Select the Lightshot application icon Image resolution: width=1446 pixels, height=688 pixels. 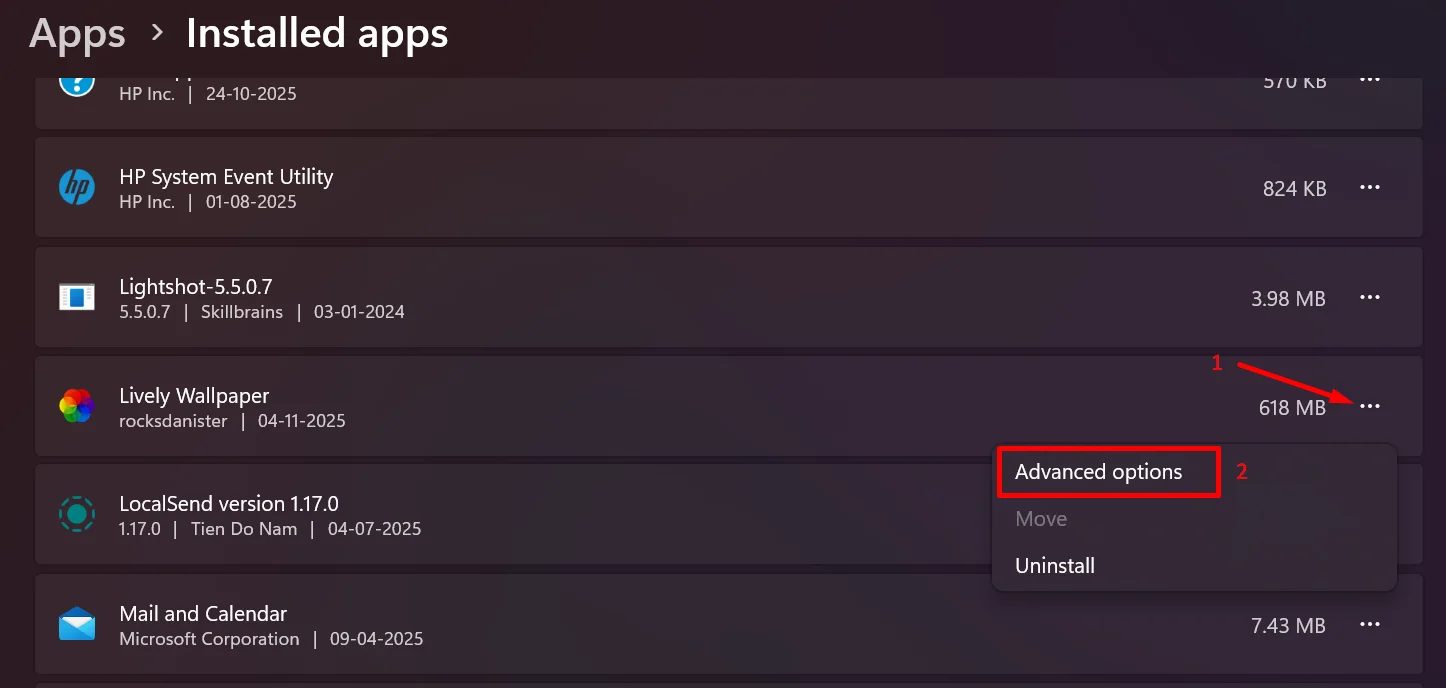(77, 297)
